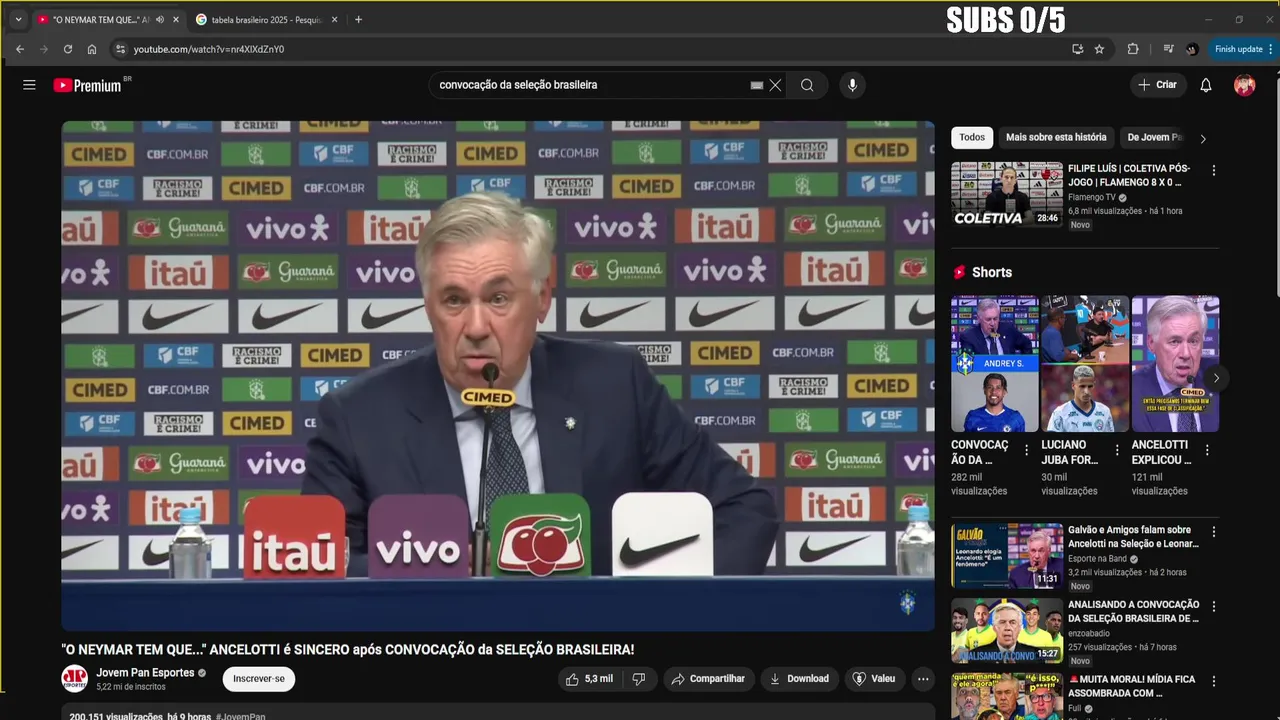
Task: Click the Criar create button
Action: coord(1157,85)
